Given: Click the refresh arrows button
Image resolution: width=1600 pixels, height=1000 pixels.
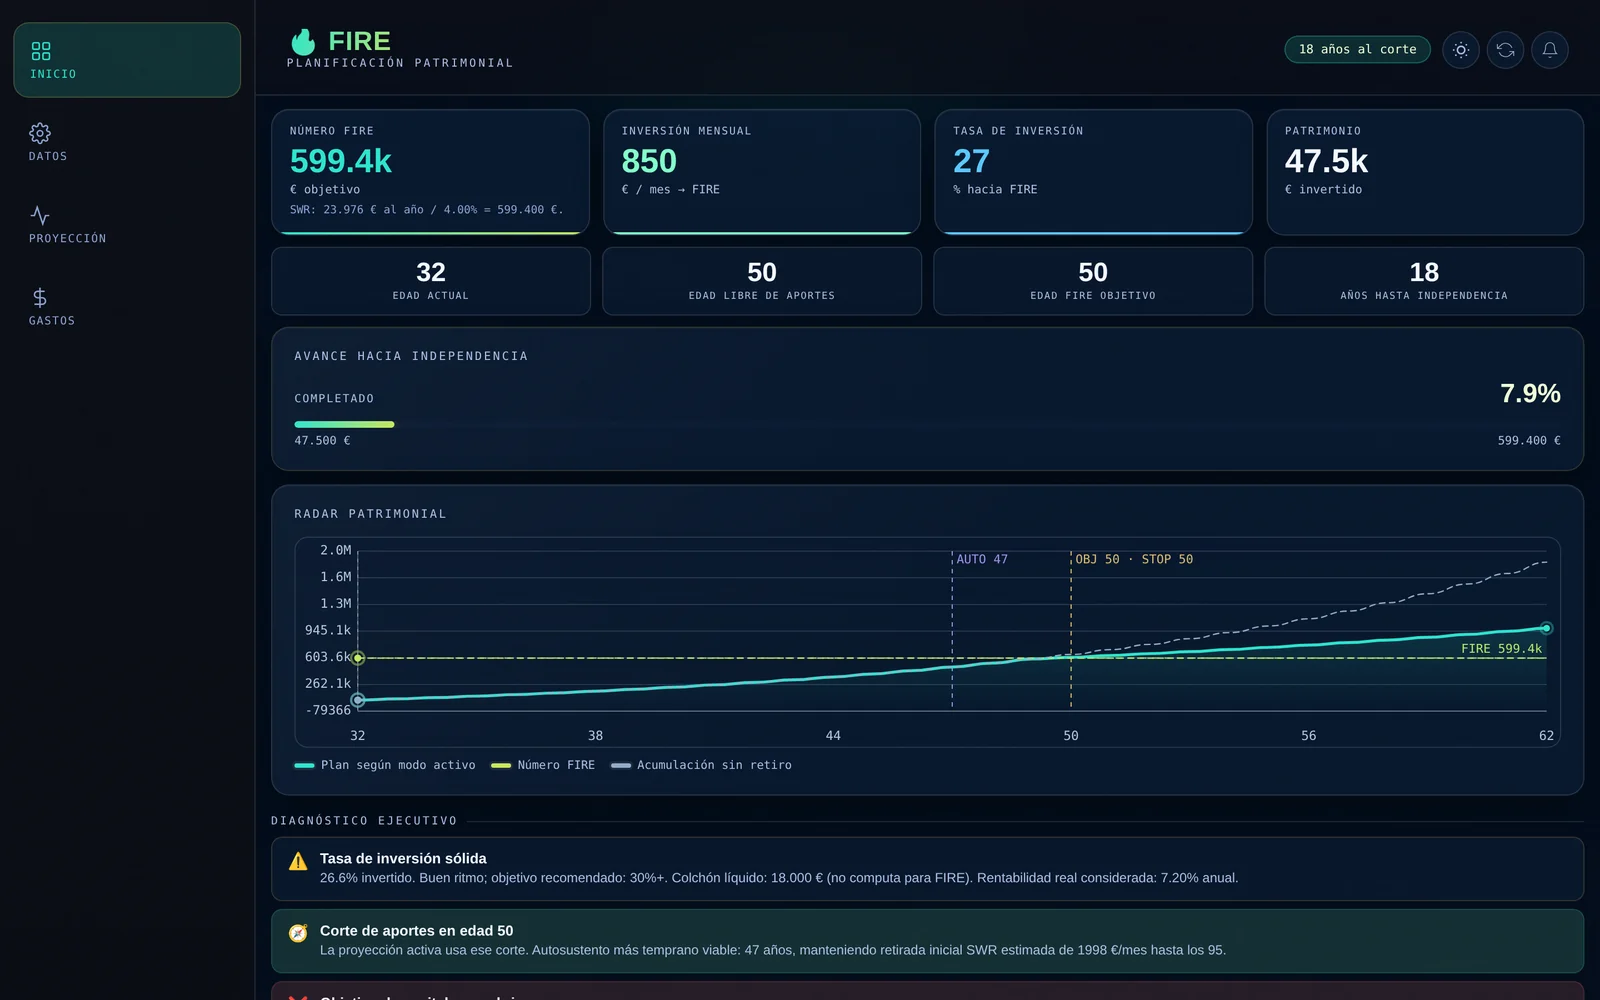Looking at the screenshot, I should point(1505,50).
